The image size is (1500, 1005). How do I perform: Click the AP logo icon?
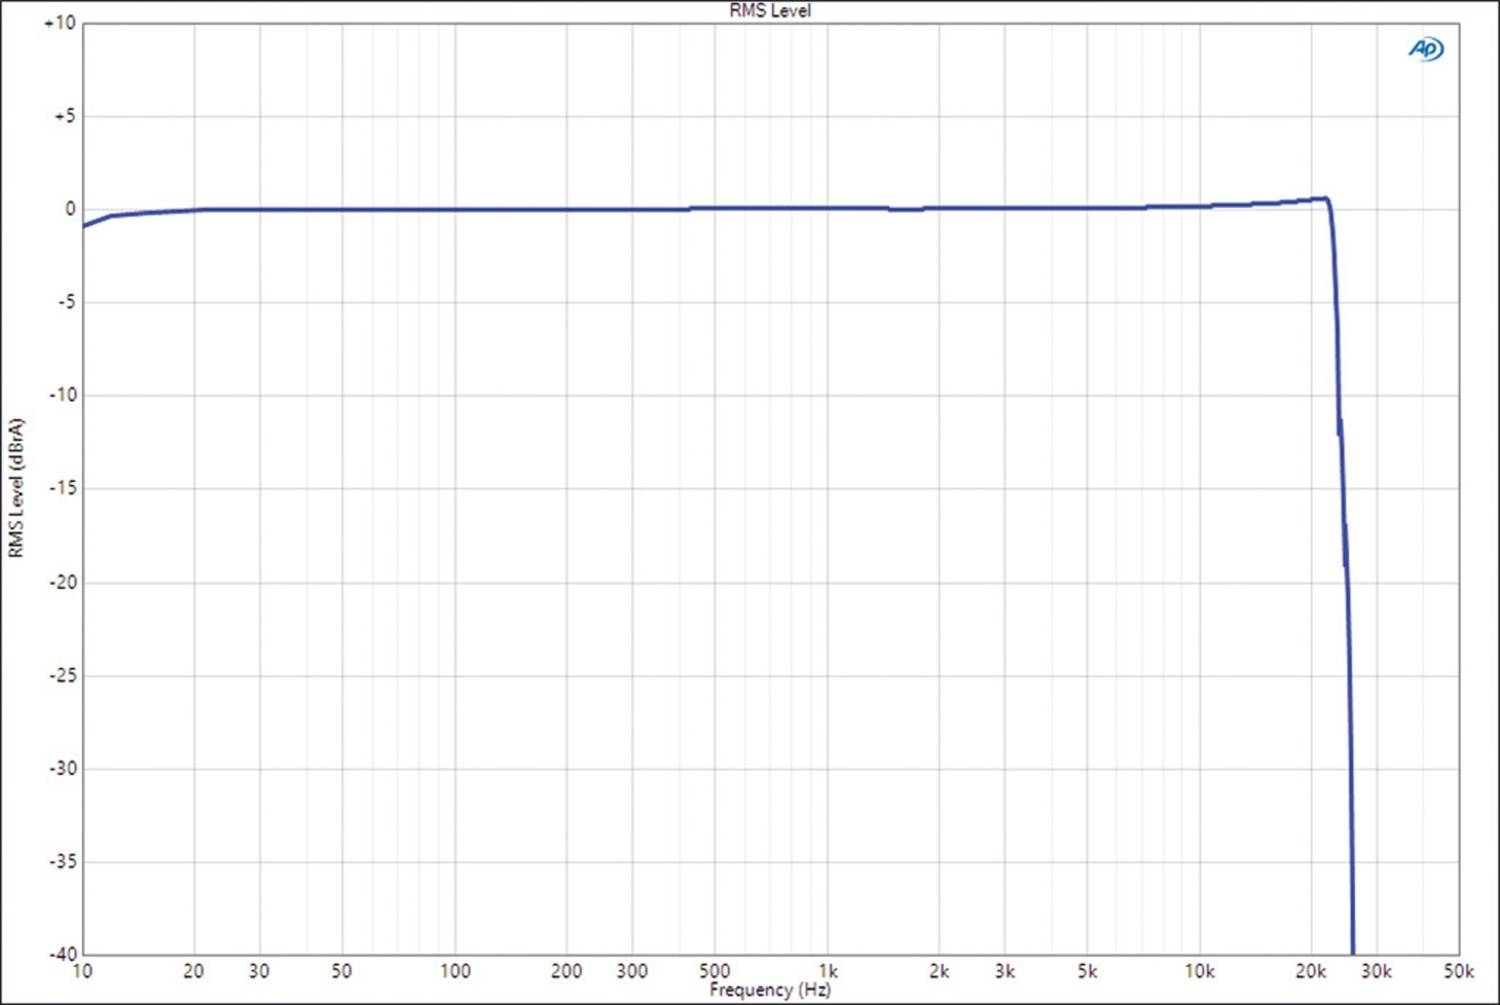click(x=1426, y=48)
